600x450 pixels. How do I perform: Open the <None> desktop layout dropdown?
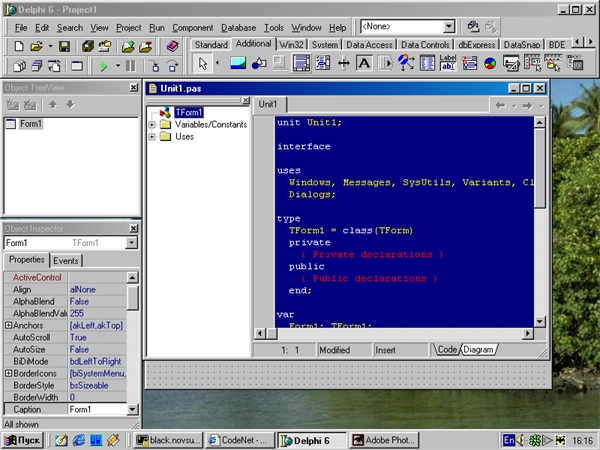pyautogui.click(x=448, y=27)
